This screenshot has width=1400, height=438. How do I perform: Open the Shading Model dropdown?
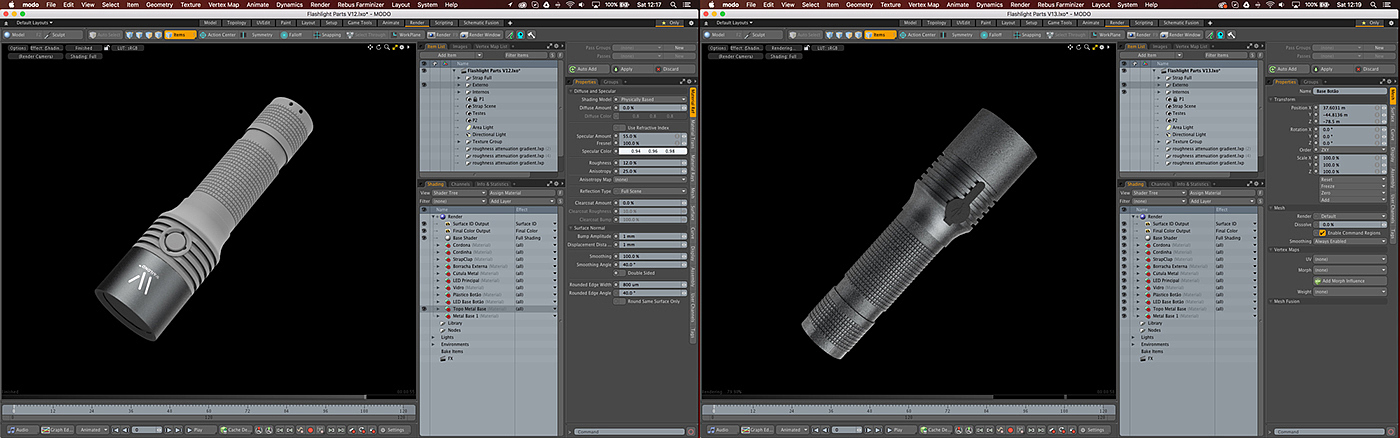tap(650, 99)
